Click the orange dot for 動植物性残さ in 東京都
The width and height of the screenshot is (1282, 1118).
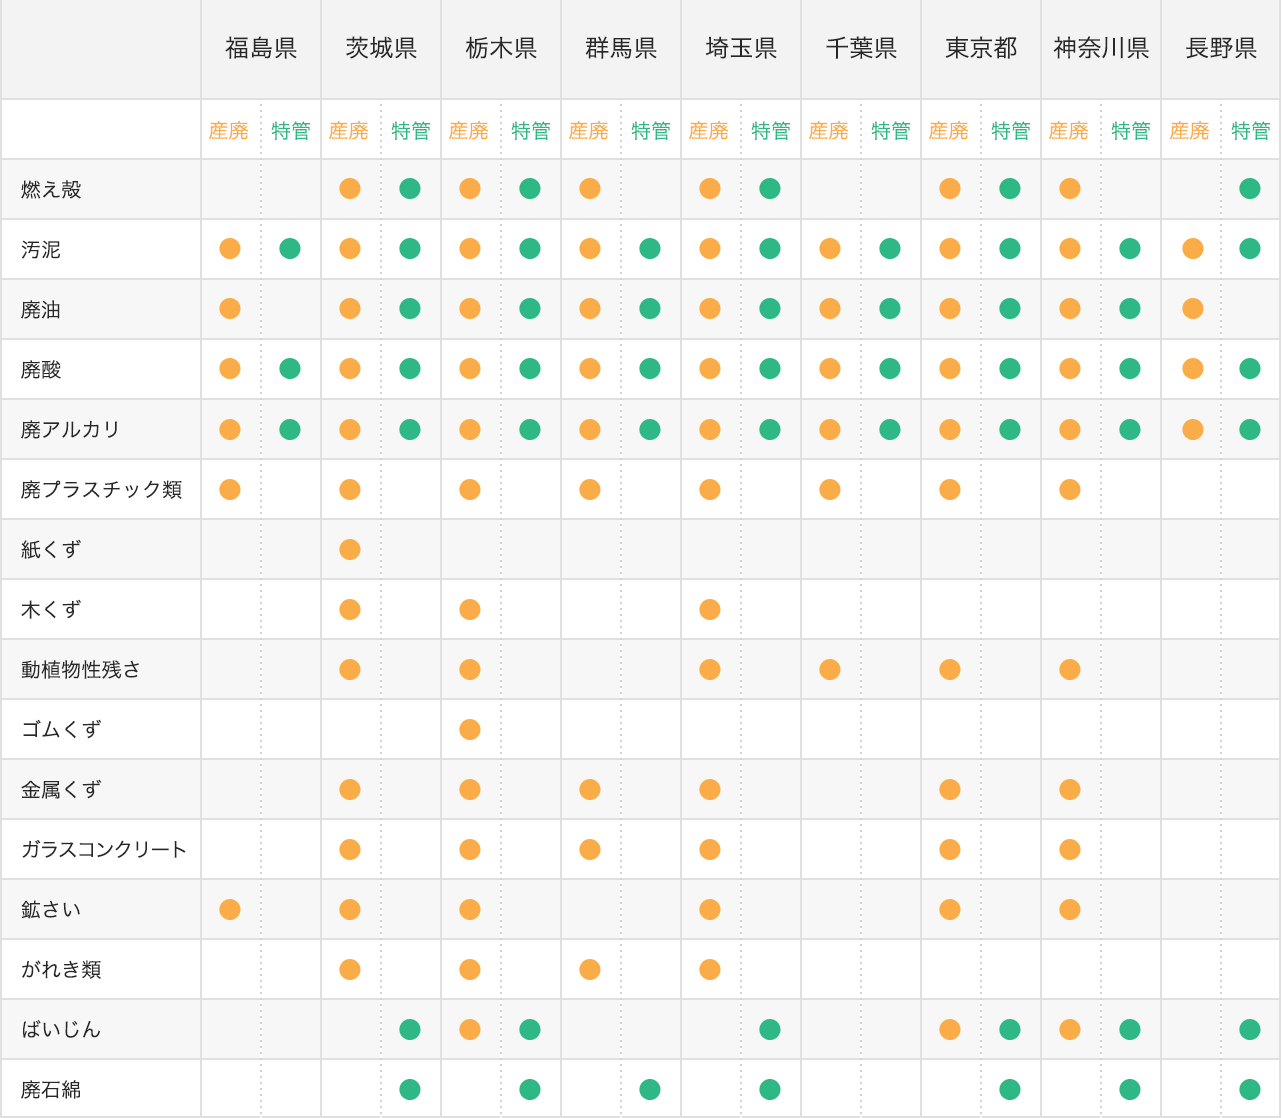[x=950, y=669]
